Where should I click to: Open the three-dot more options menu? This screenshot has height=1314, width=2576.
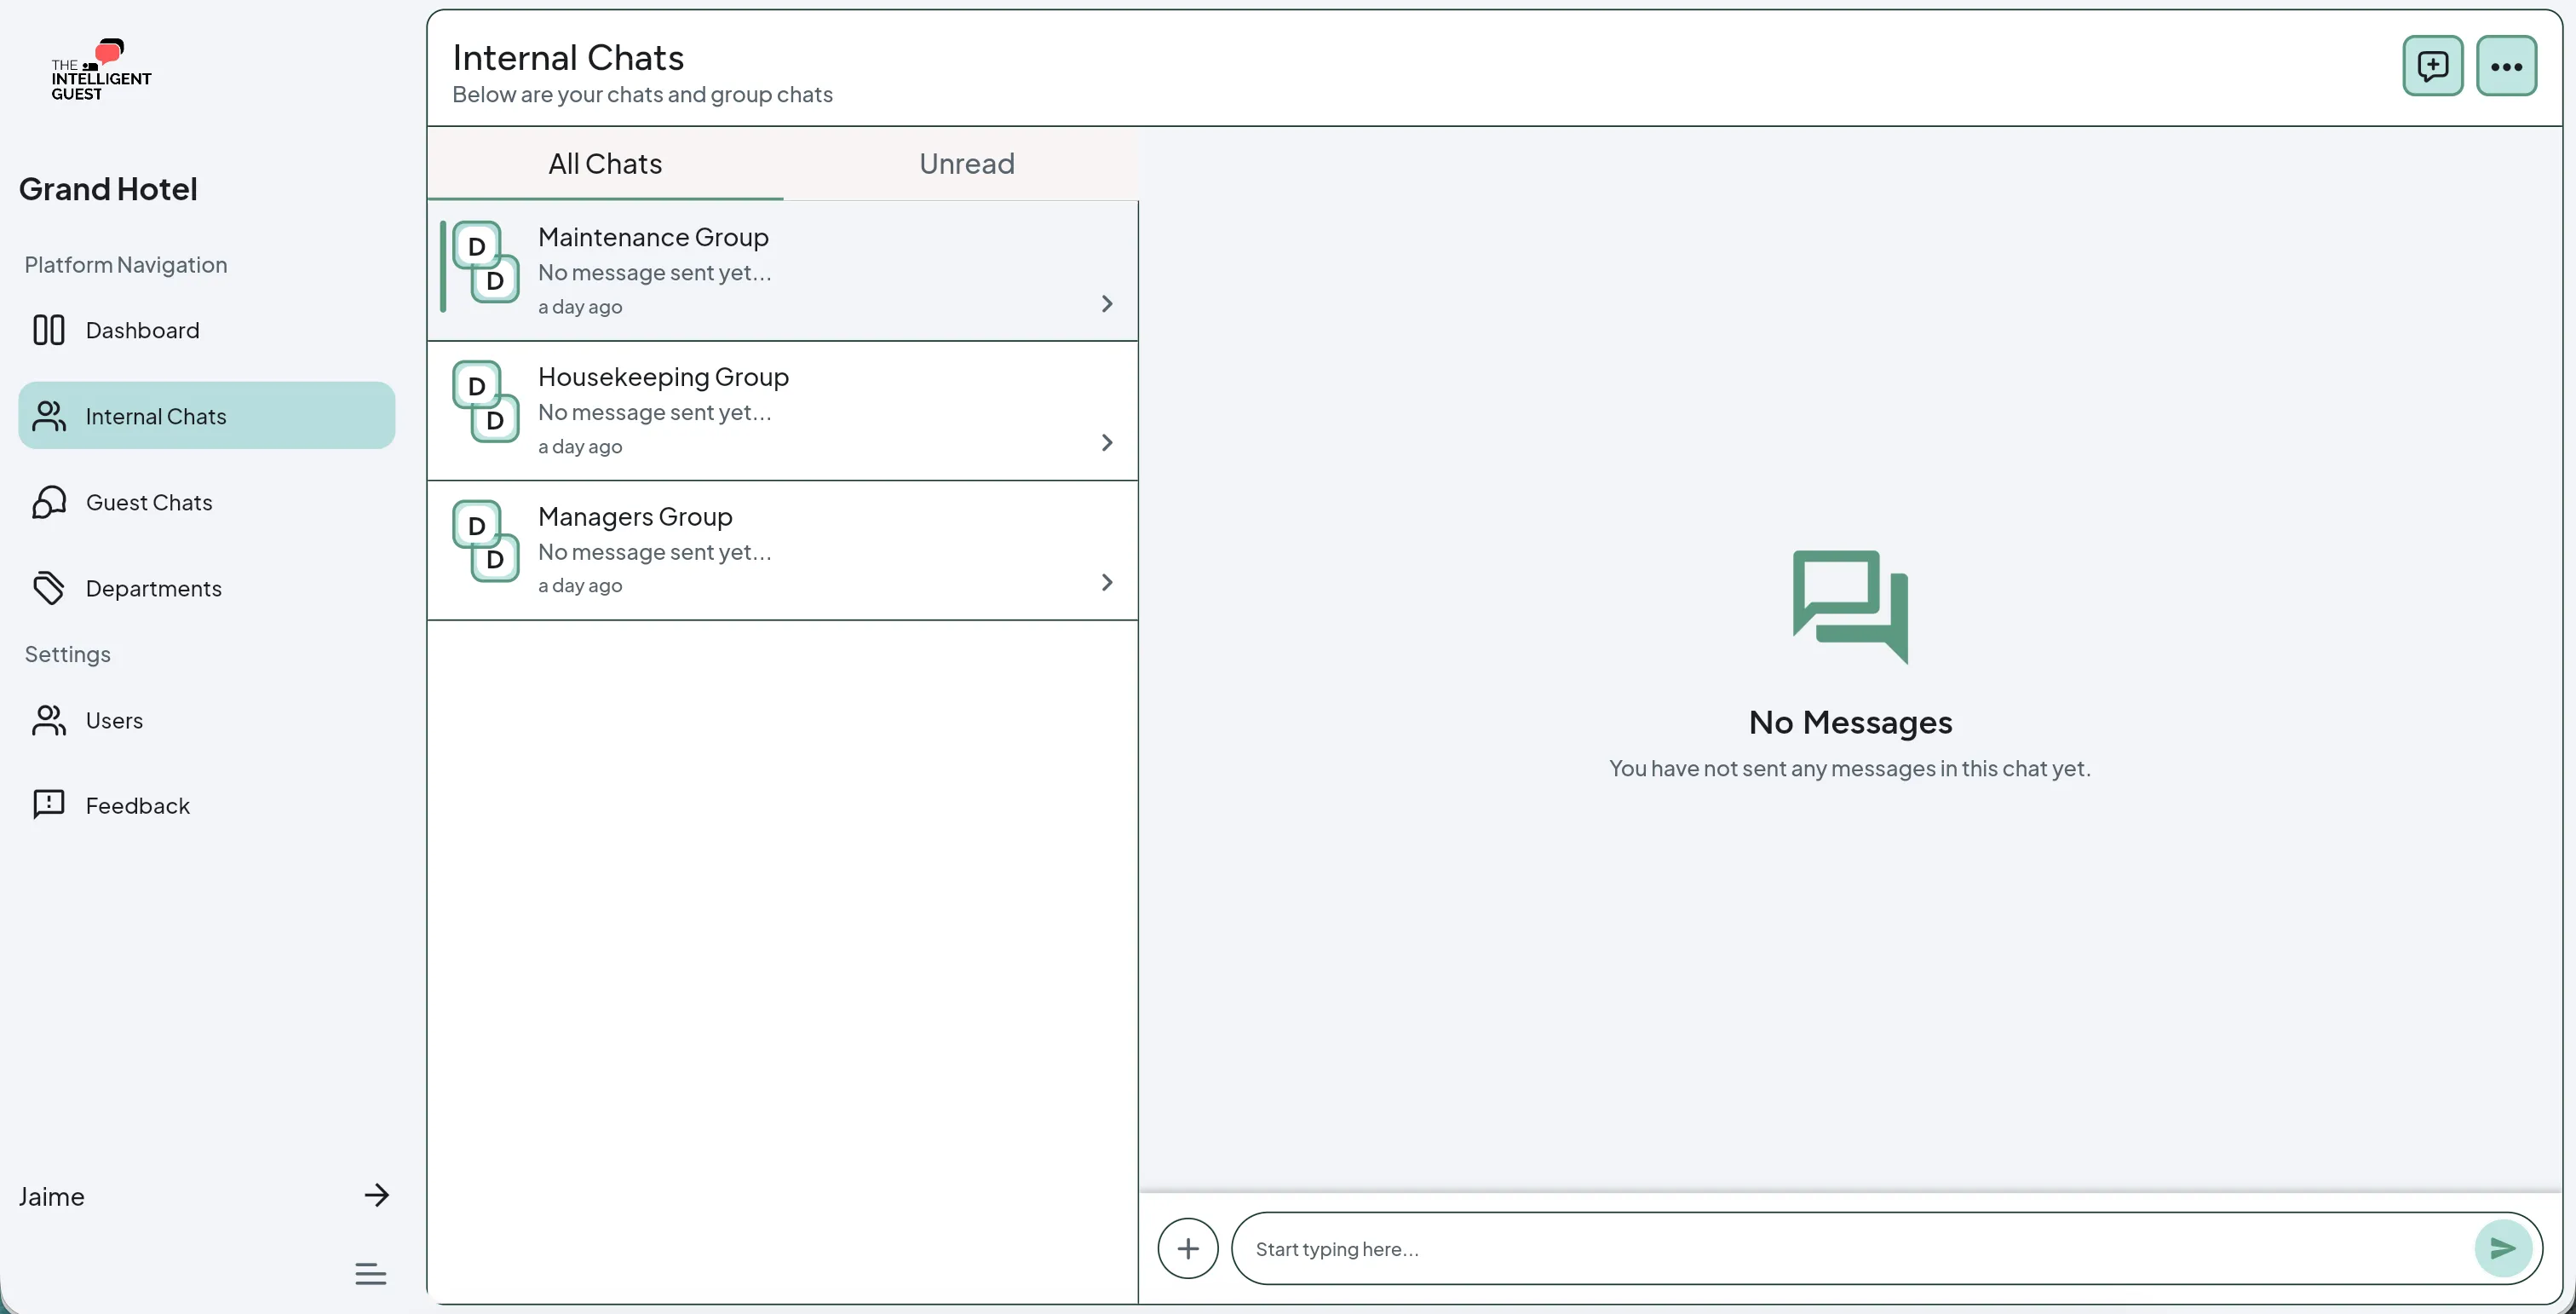coord(2506,66)
